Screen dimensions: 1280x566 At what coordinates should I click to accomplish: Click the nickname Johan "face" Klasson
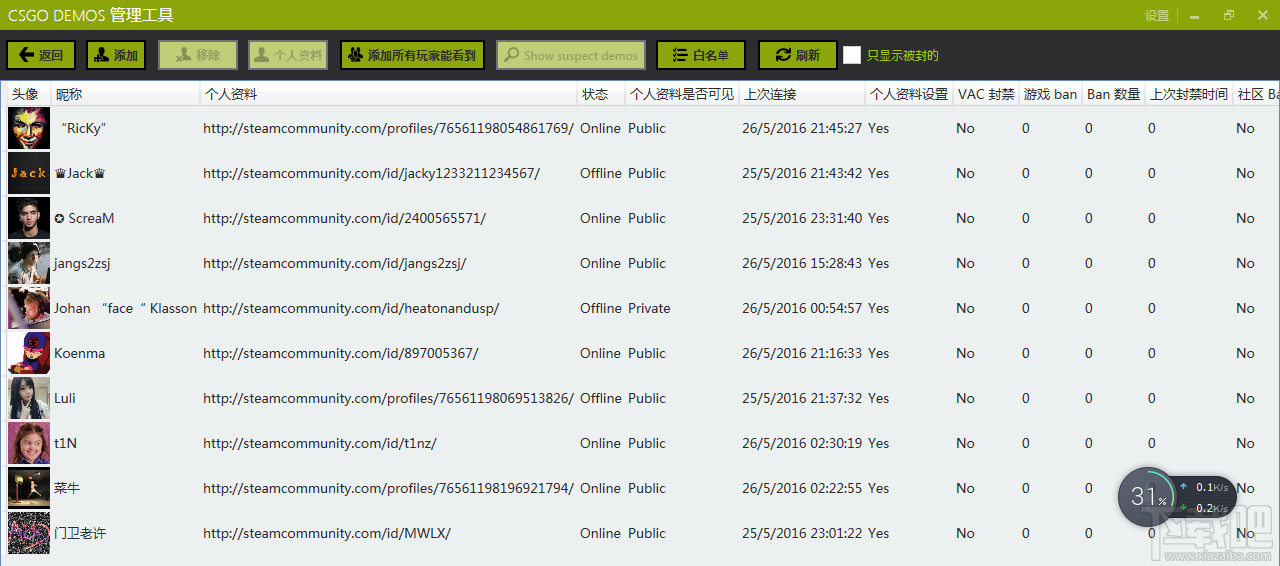click(126, 308)
